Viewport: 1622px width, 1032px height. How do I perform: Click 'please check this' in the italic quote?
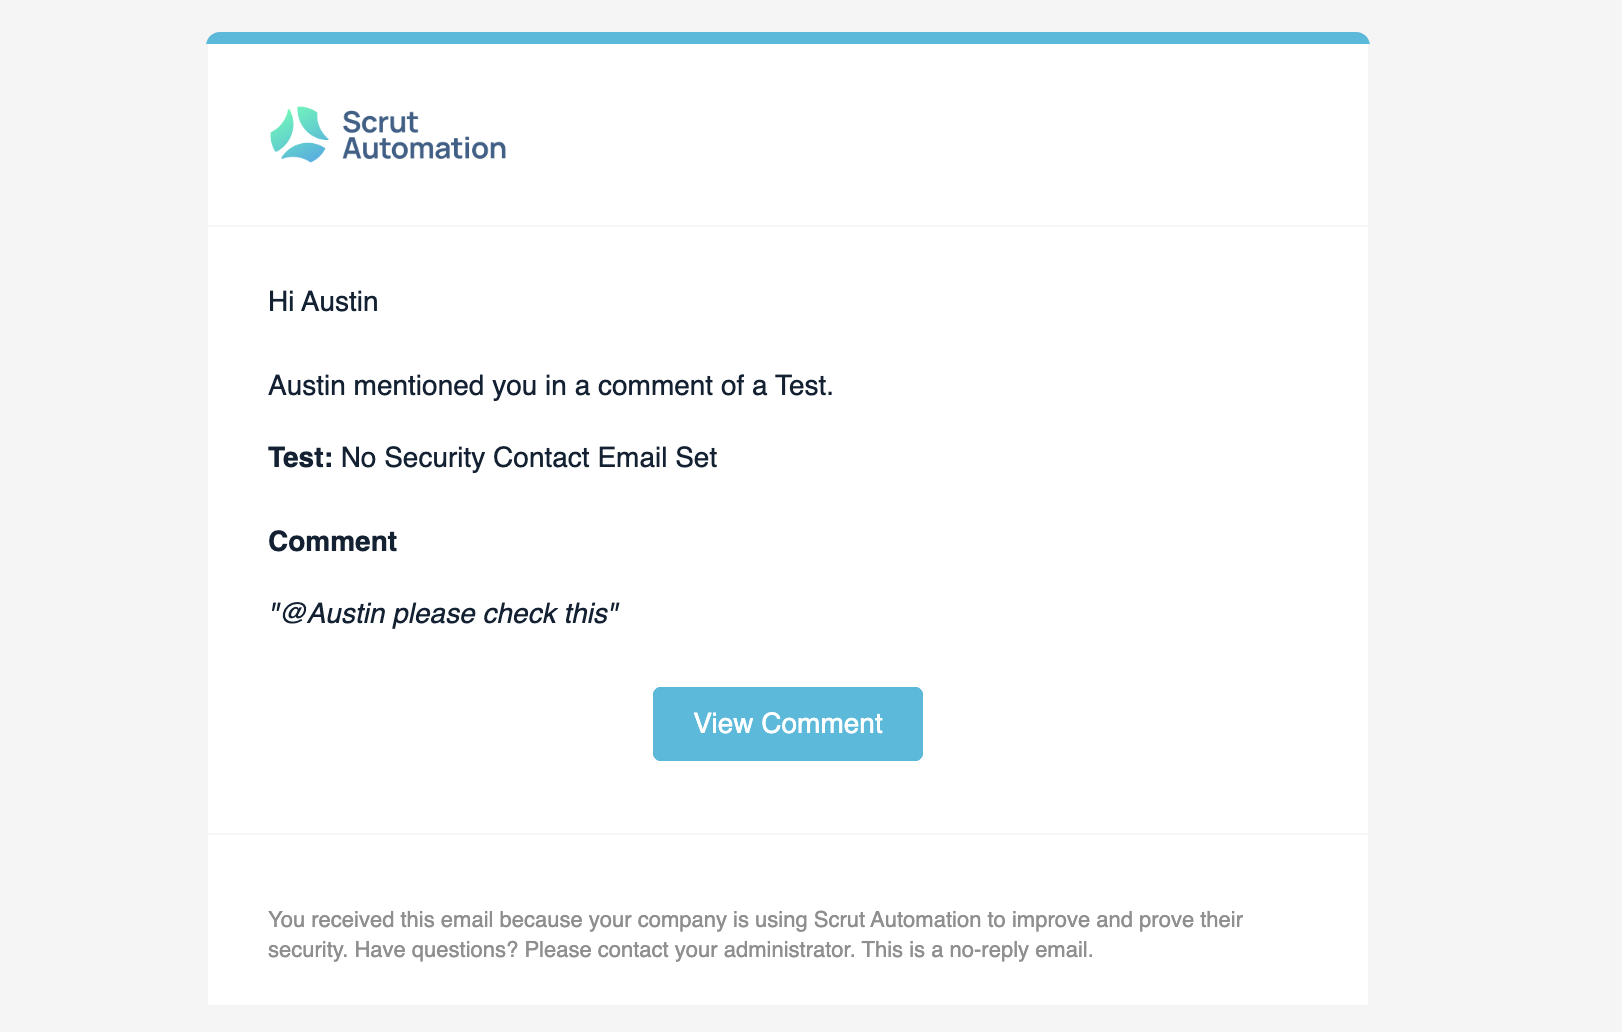coord(500,614)
